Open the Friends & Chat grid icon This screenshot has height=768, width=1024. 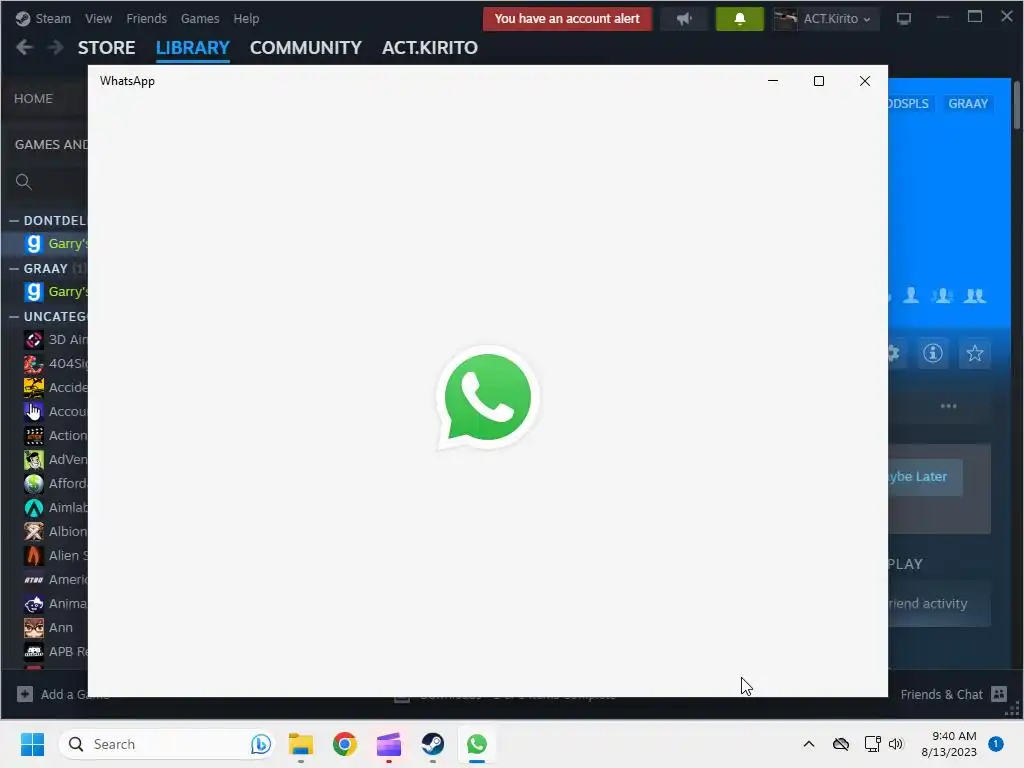[999, 694]
